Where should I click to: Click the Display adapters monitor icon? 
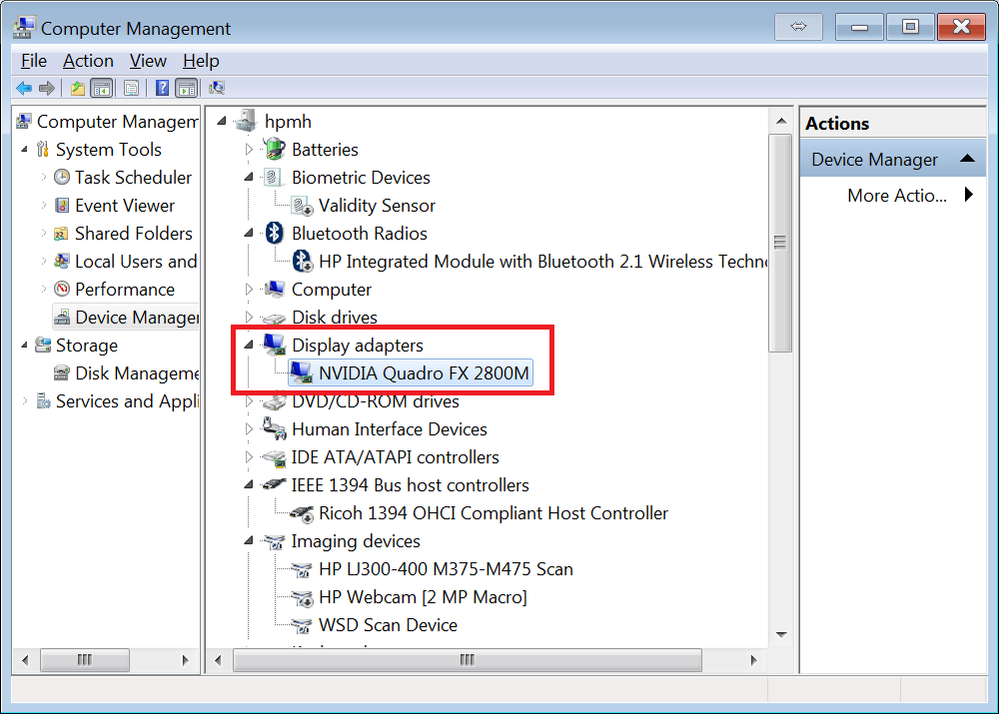[274, 345]
